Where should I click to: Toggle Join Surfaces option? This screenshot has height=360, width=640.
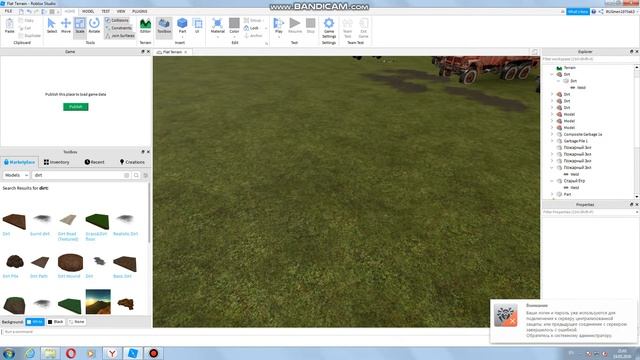click(120, 36)
